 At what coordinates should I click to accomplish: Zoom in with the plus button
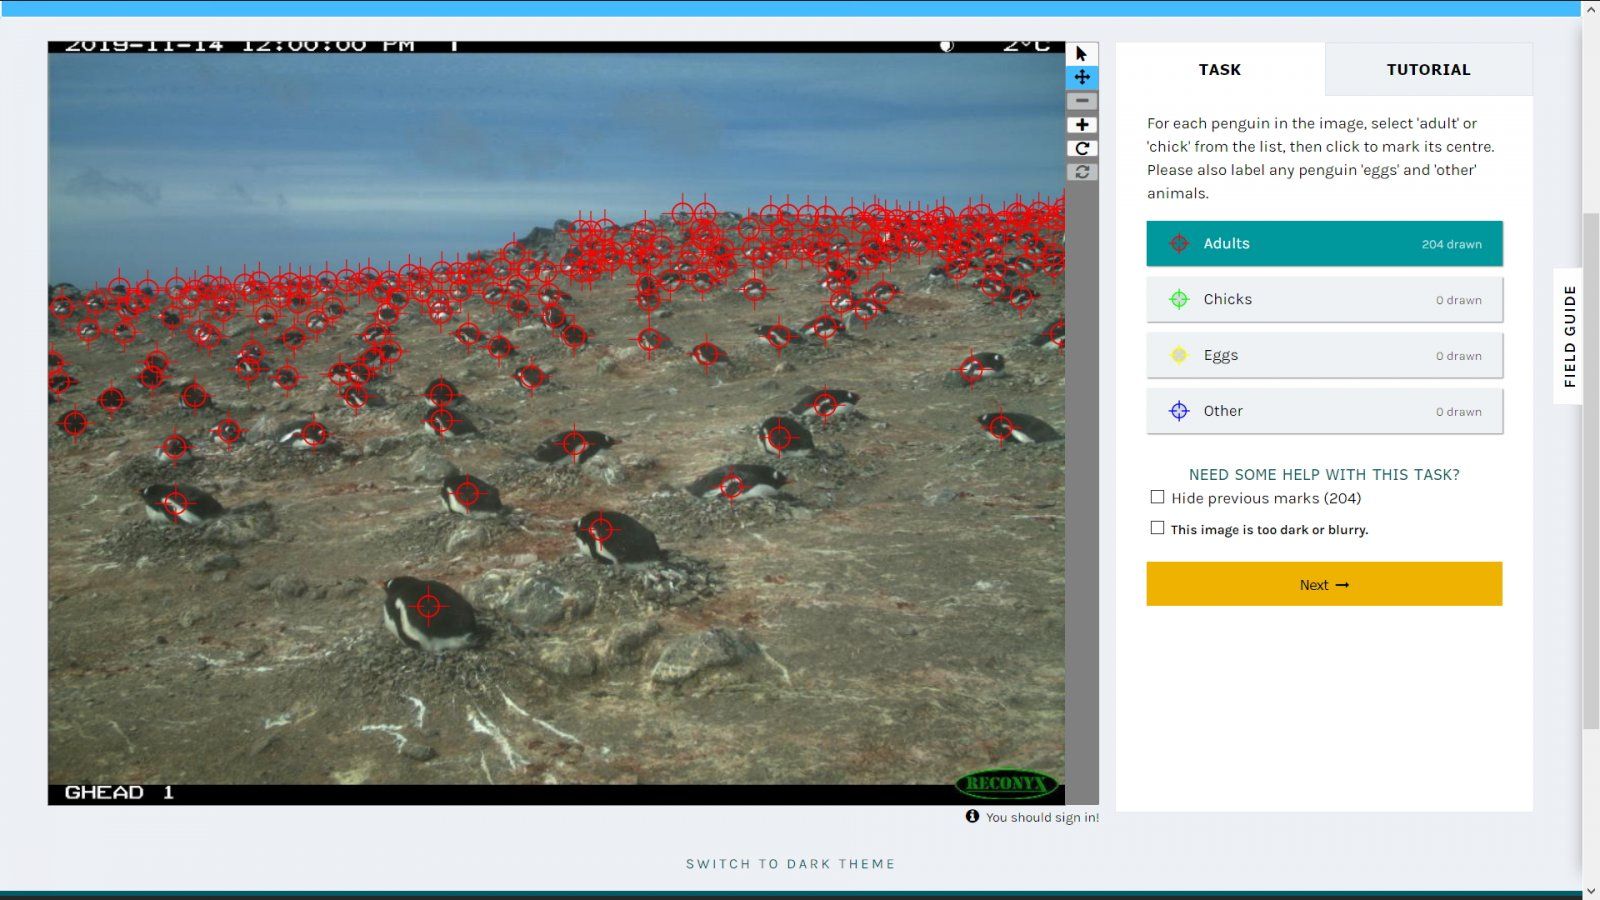point(1081,125)
